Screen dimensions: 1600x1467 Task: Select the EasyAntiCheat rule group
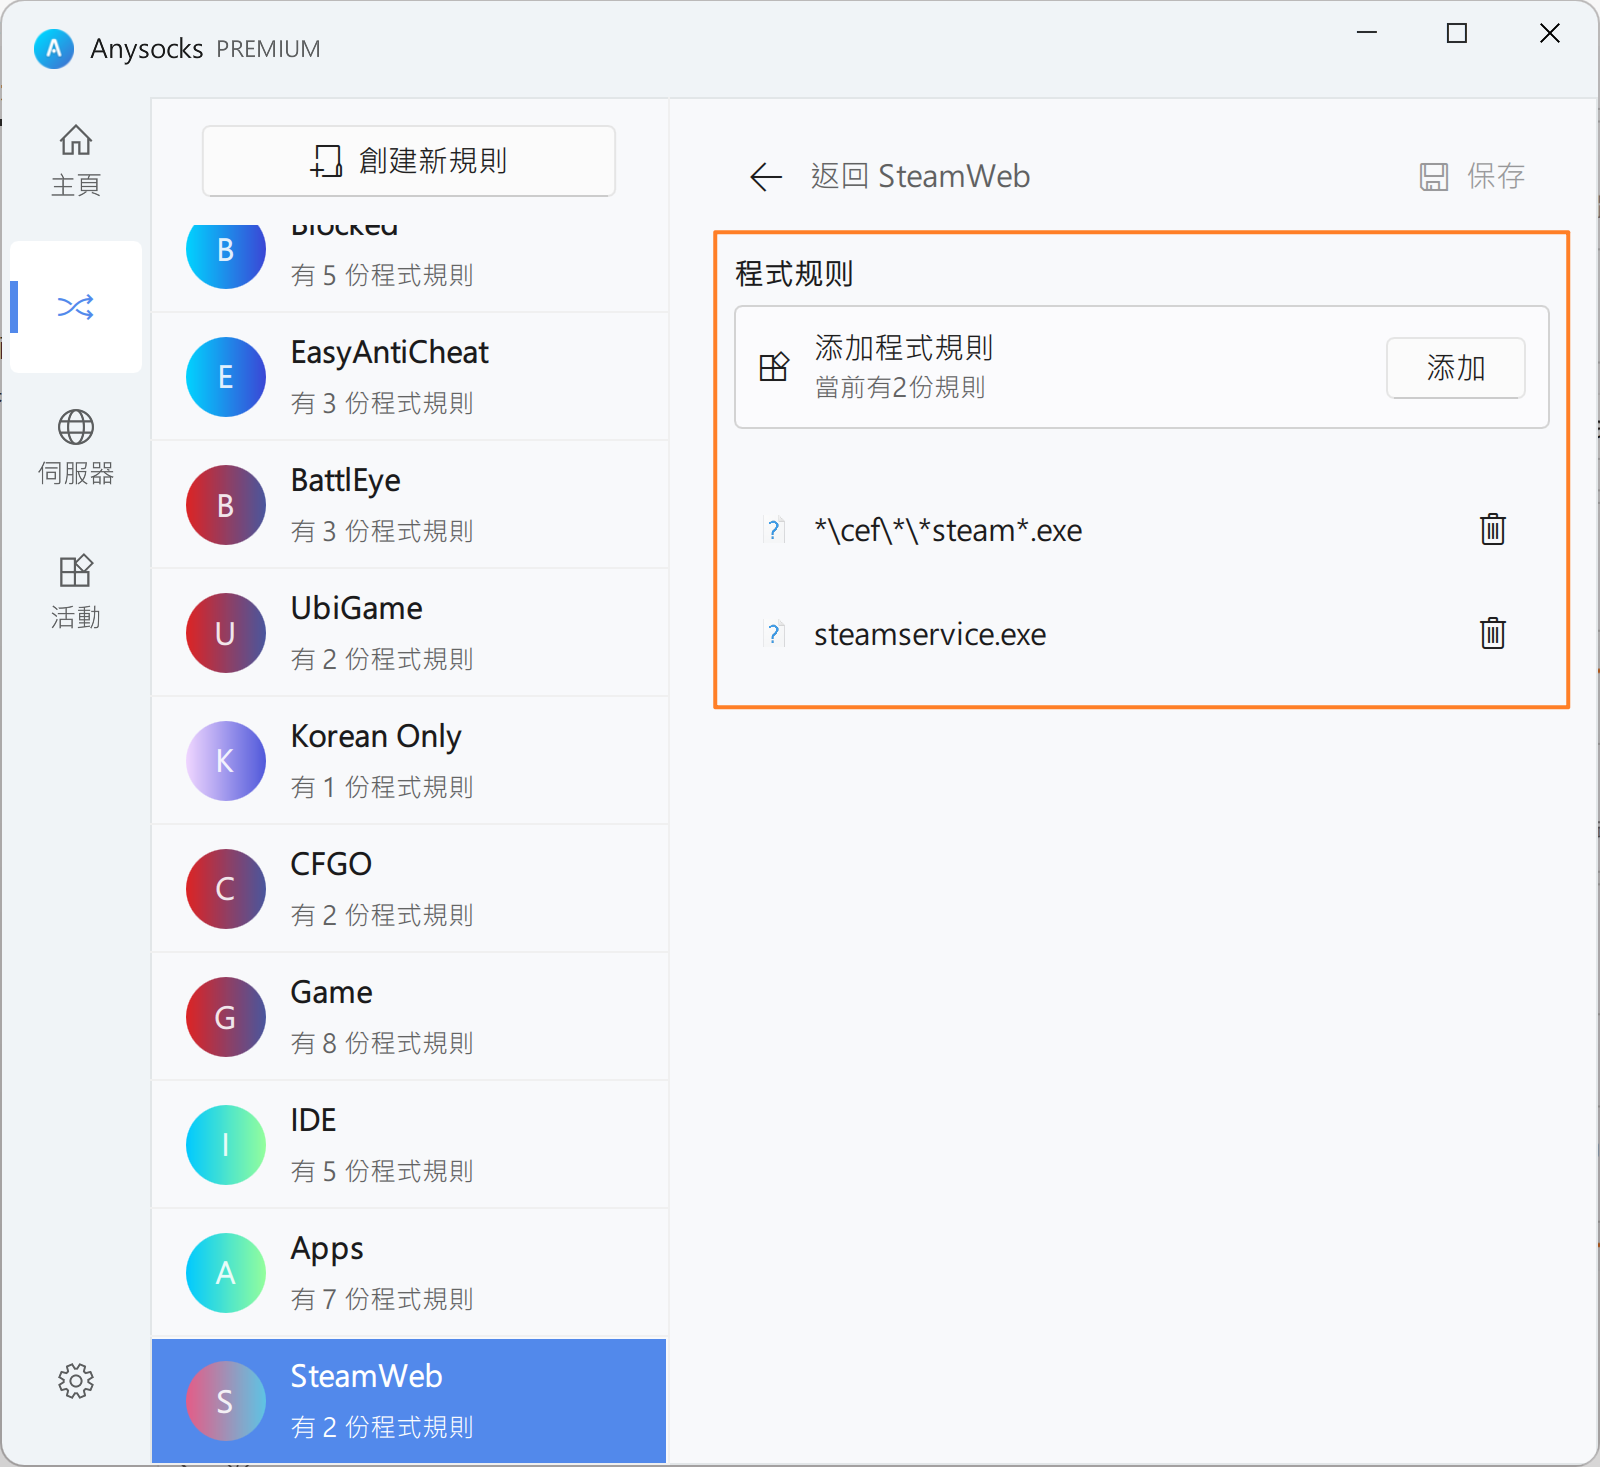(x=408, y=377)
